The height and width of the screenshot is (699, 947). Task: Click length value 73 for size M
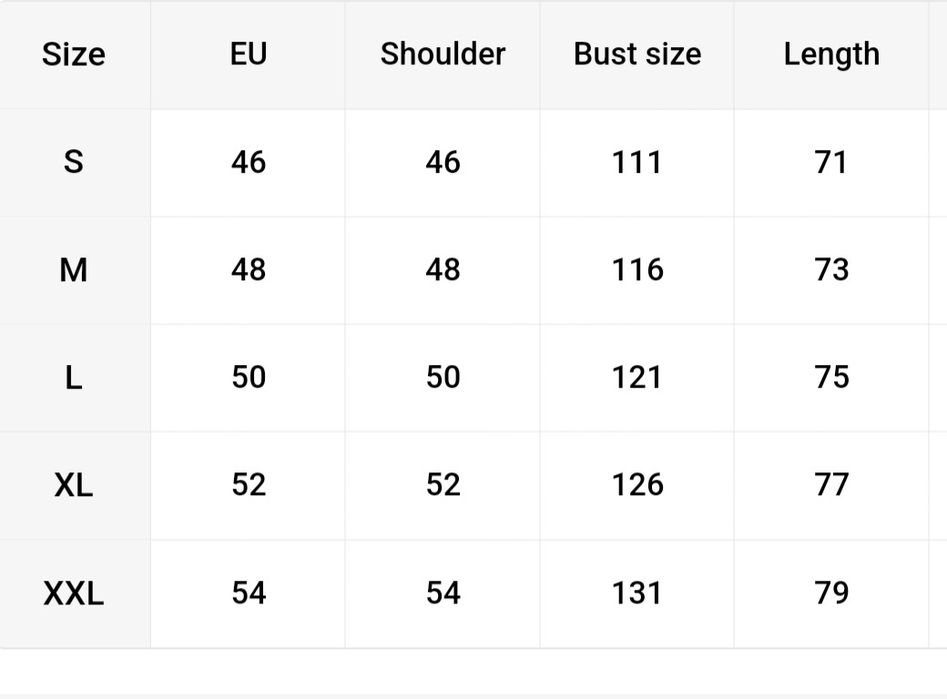tap(831, 270)
